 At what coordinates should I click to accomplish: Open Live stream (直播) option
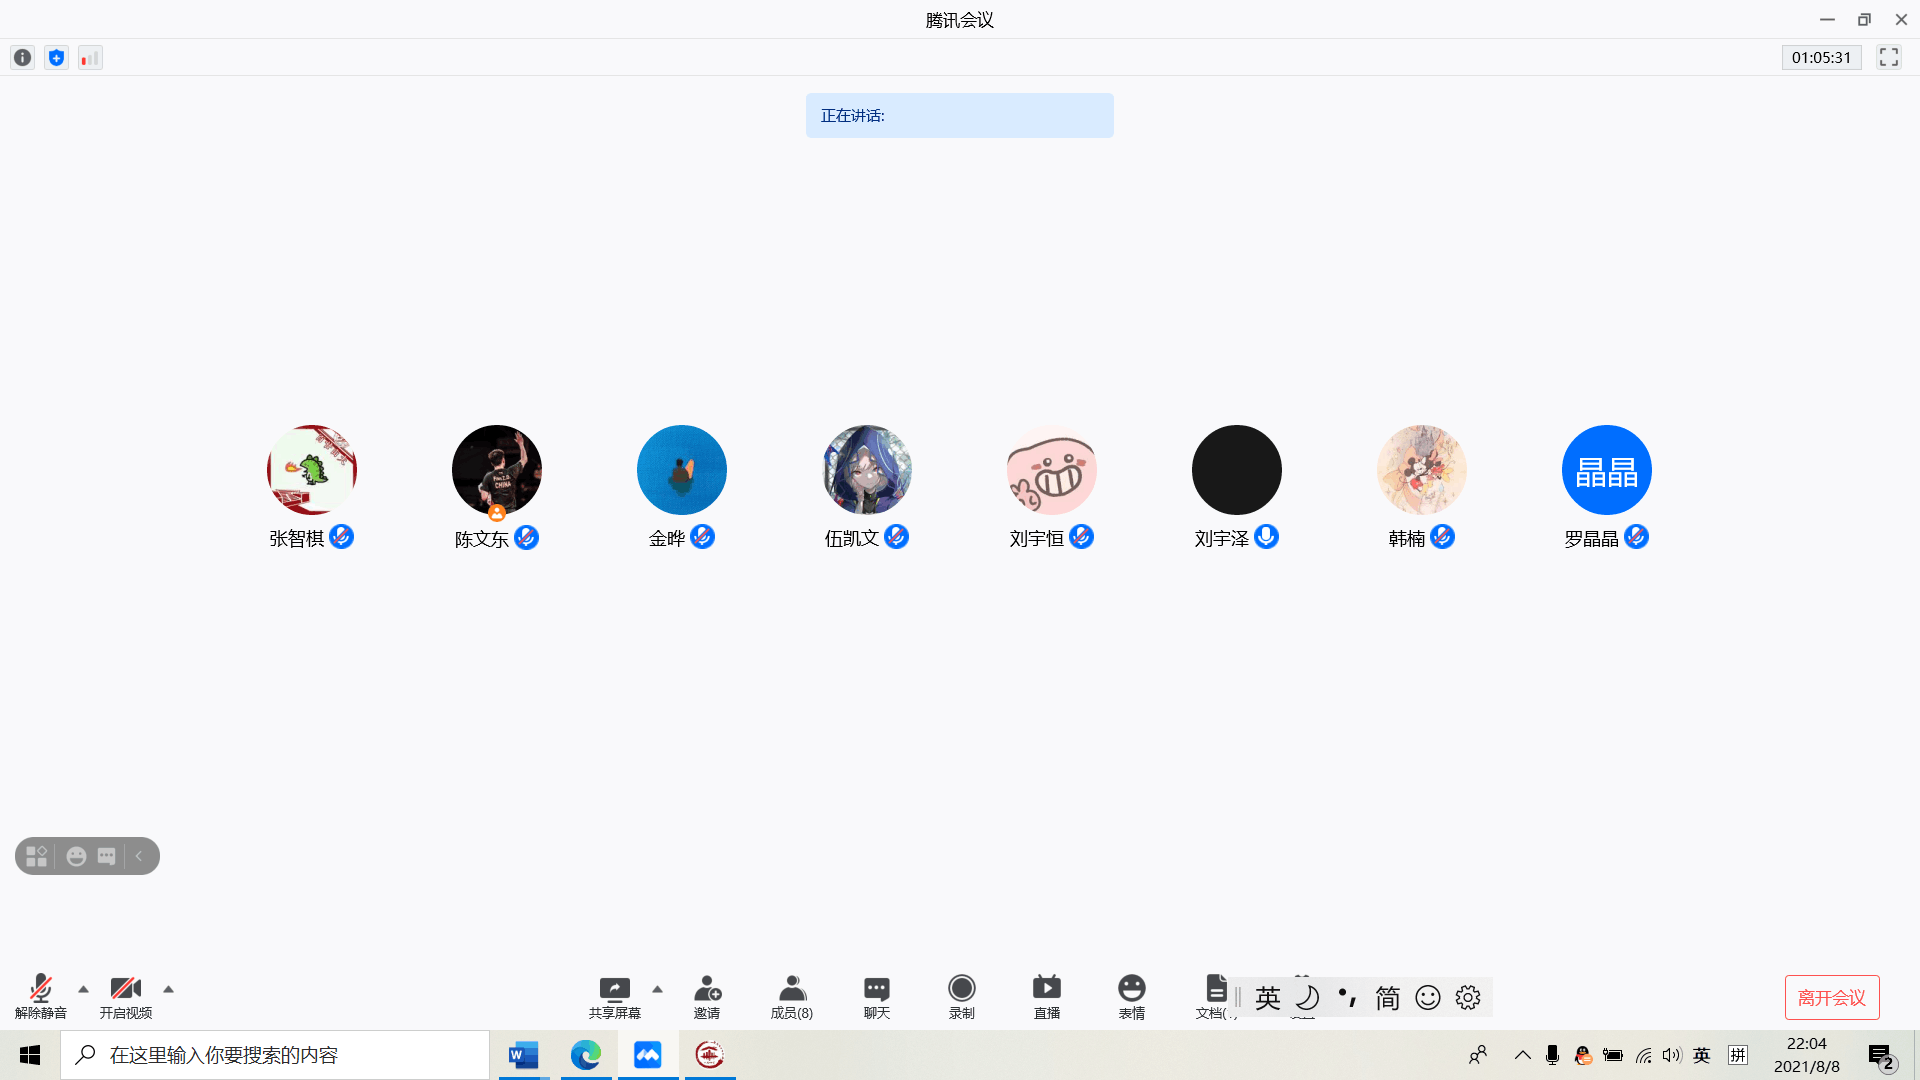pyautogui.click(x=1046, y=996)
